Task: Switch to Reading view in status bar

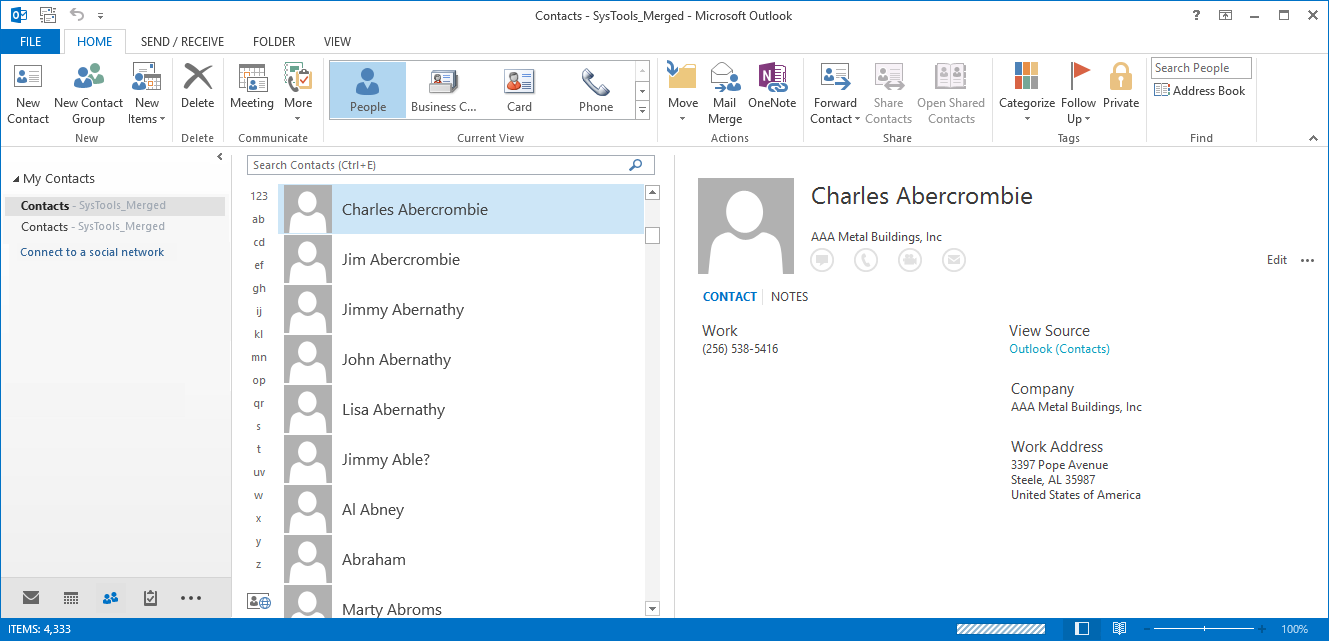Action: (x=1119, y=629)
